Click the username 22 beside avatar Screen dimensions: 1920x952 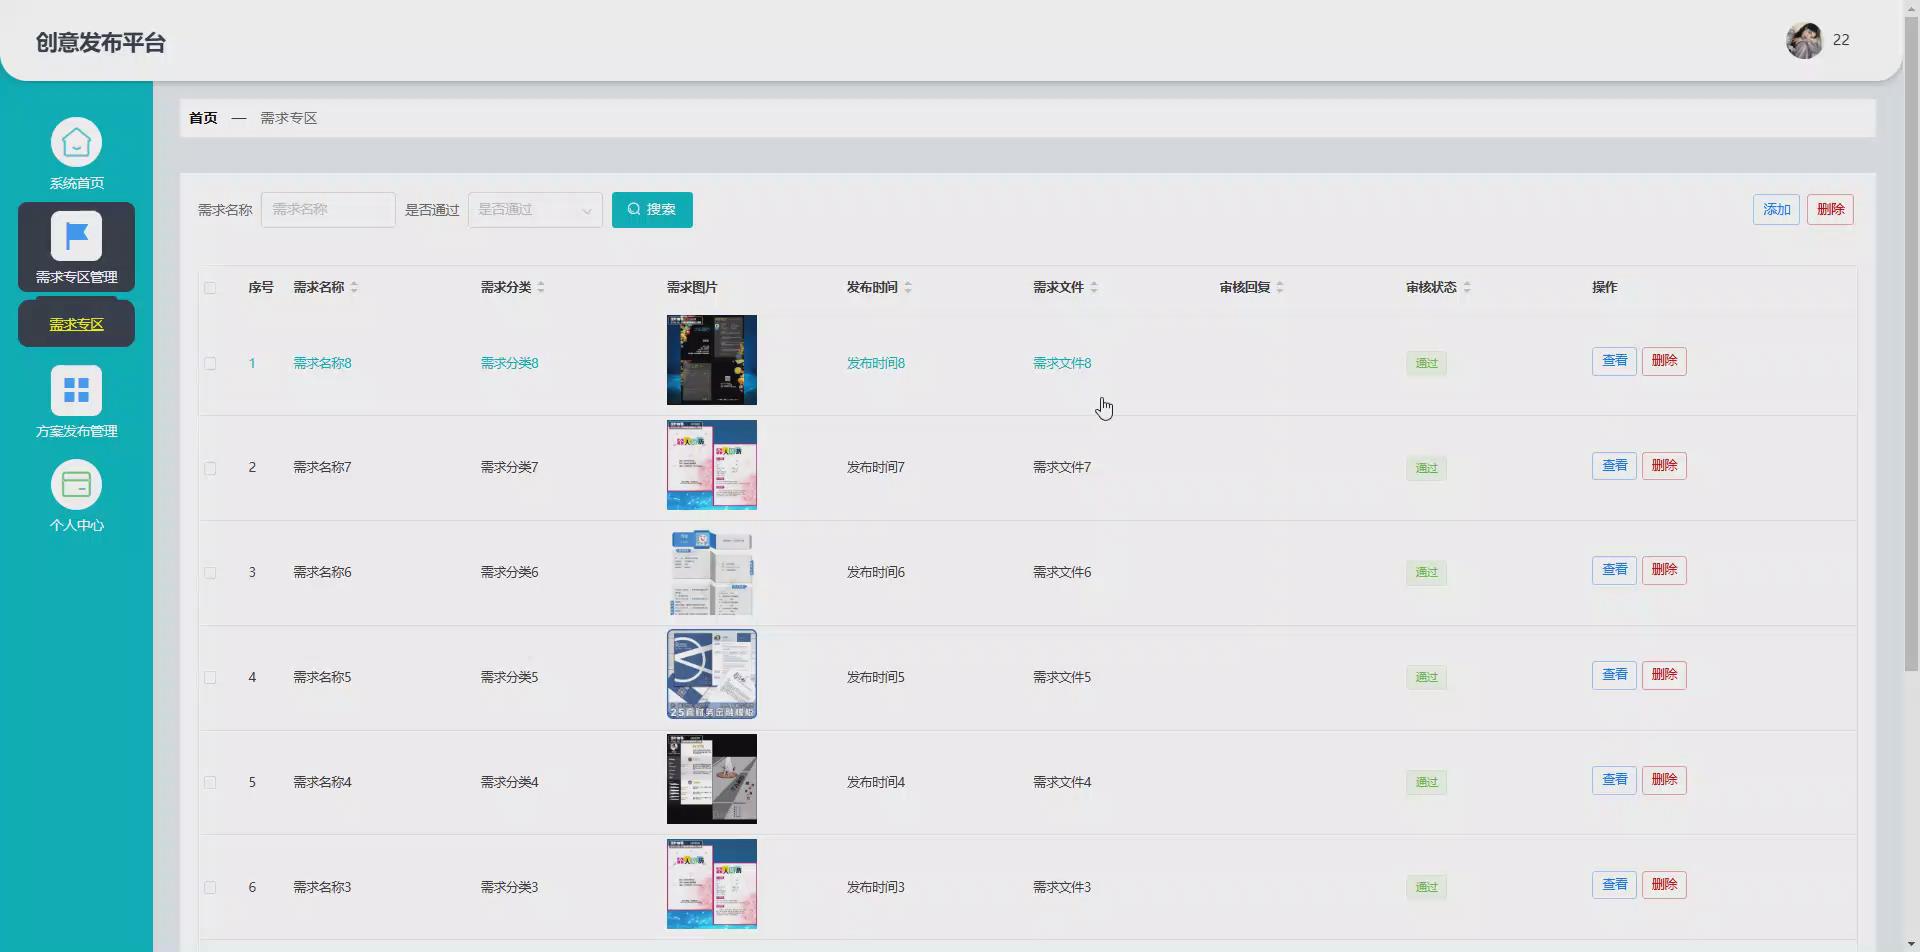(x=1841, y=40)
